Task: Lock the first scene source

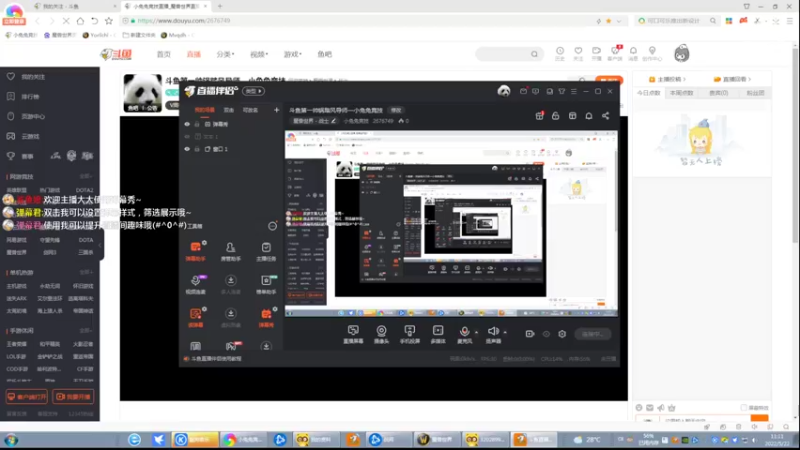Action: [197, 124]
